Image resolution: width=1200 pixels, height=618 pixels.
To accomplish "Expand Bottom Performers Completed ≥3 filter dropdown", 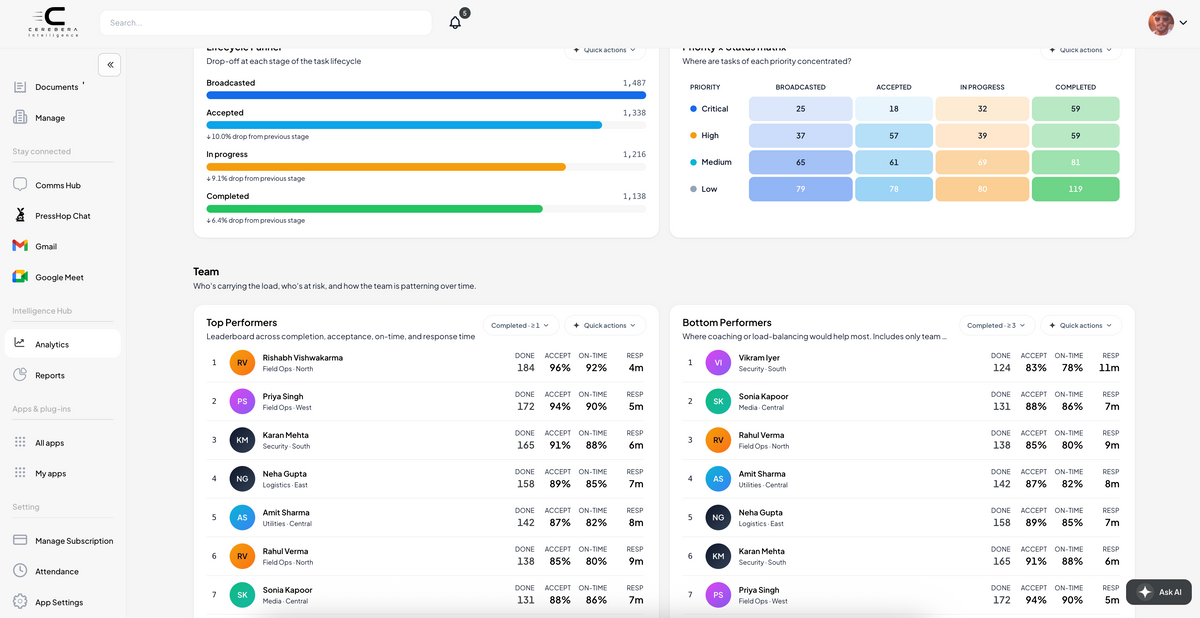I will [997, 325].
